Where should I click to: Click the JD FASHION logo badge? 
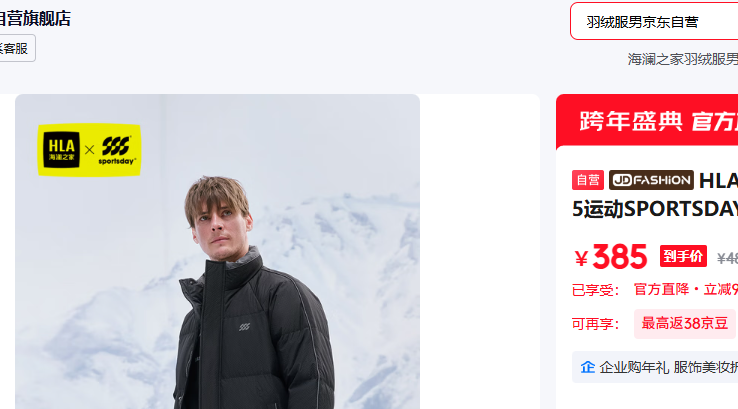(x=651, y=180)
